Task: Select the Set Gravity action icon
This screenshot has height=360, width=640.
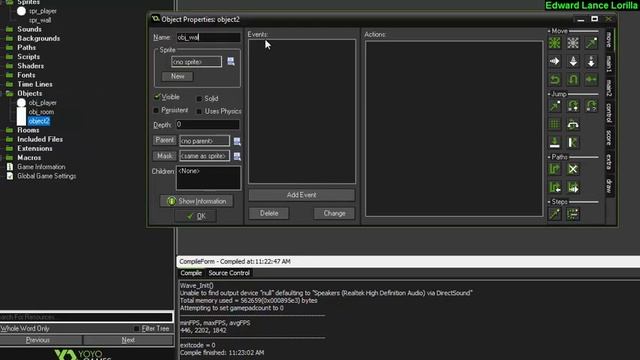Action: (591, 61)
